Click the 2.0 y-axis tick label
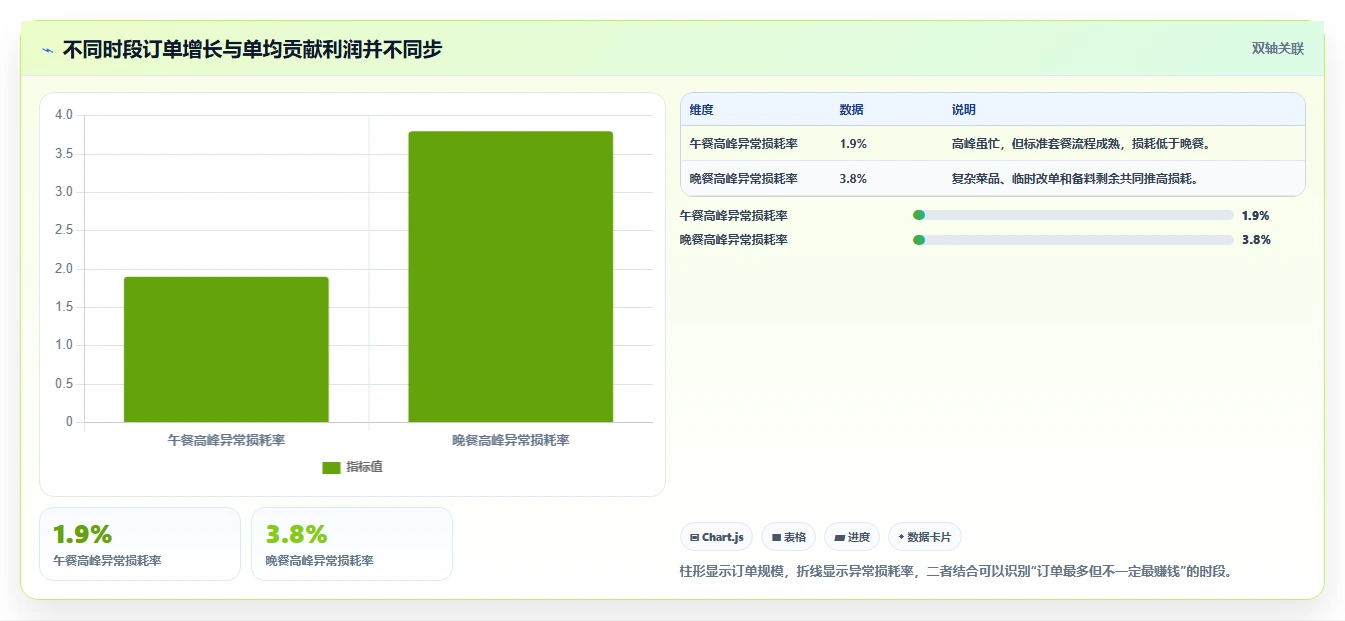The width and height of the screenshot is (1345, 621). pos(64,268)
